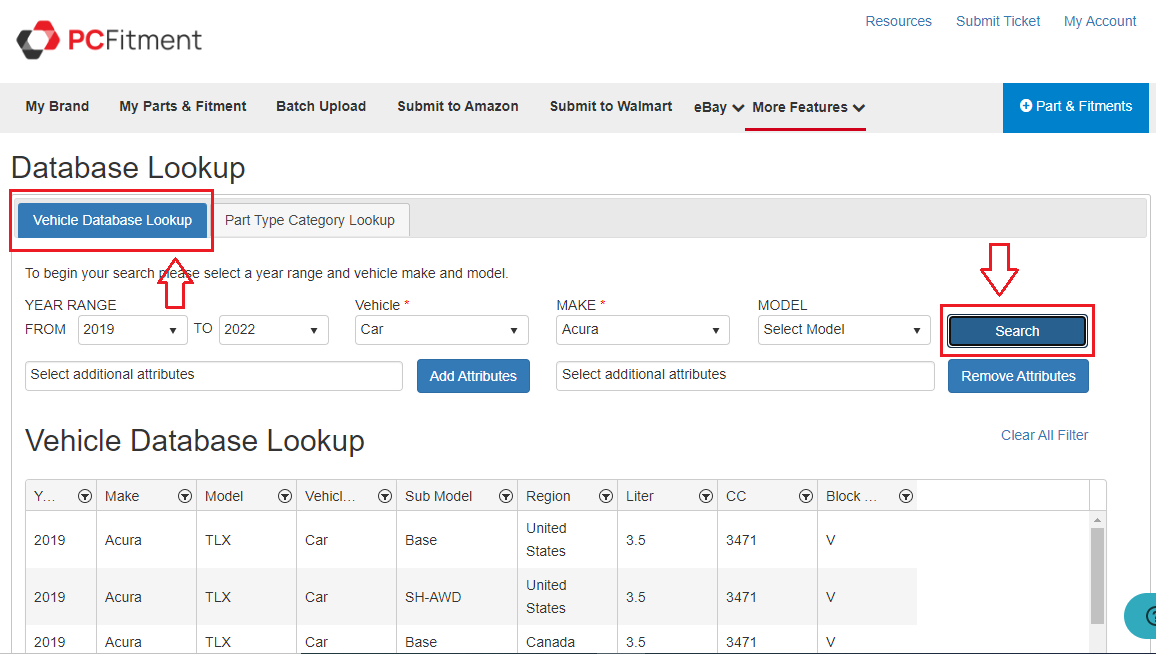Click the Add Attributes button
The width and height of the screenshot is (1156, 654).
coord(473,376)
